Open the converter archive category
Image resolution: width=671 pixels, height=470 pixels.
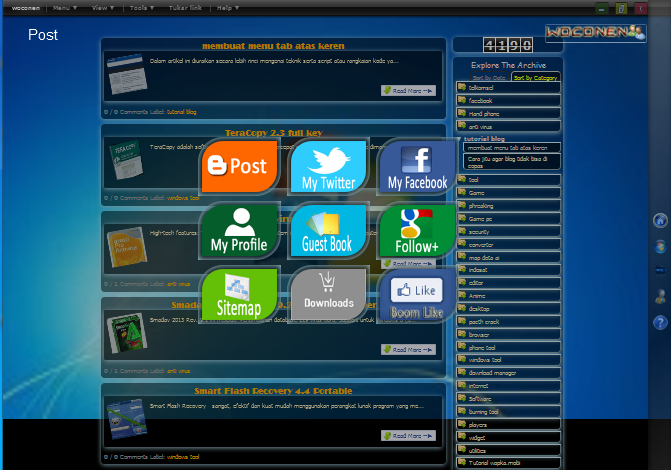point(508,245)
